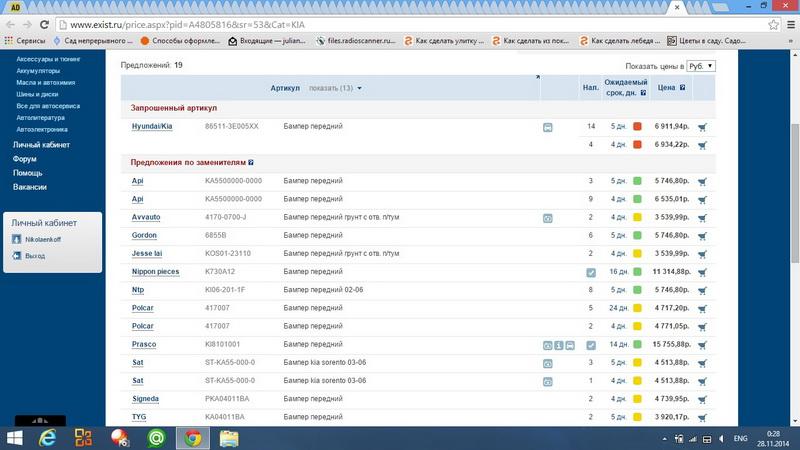Click Nikolaenkoff user profile icon
The height and width of the screenshot is (450, 800).
pos(16,239)
